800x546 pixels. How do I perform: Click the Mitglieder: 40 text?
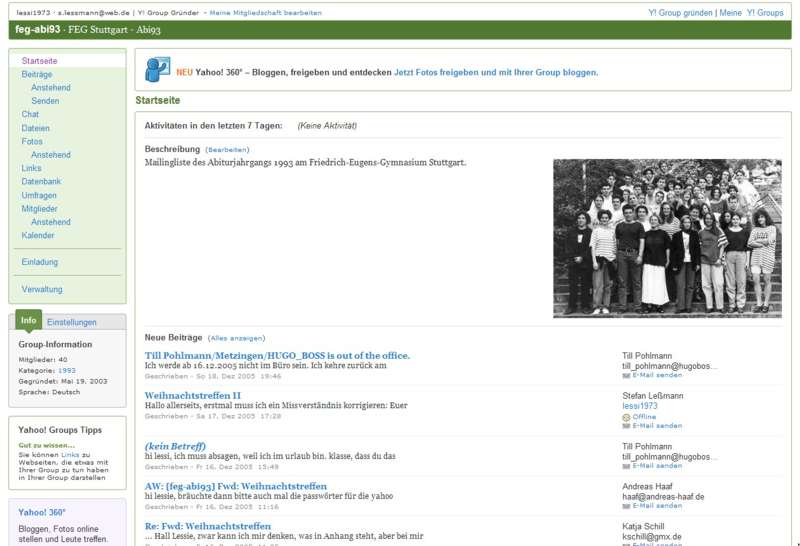[43, 360]
